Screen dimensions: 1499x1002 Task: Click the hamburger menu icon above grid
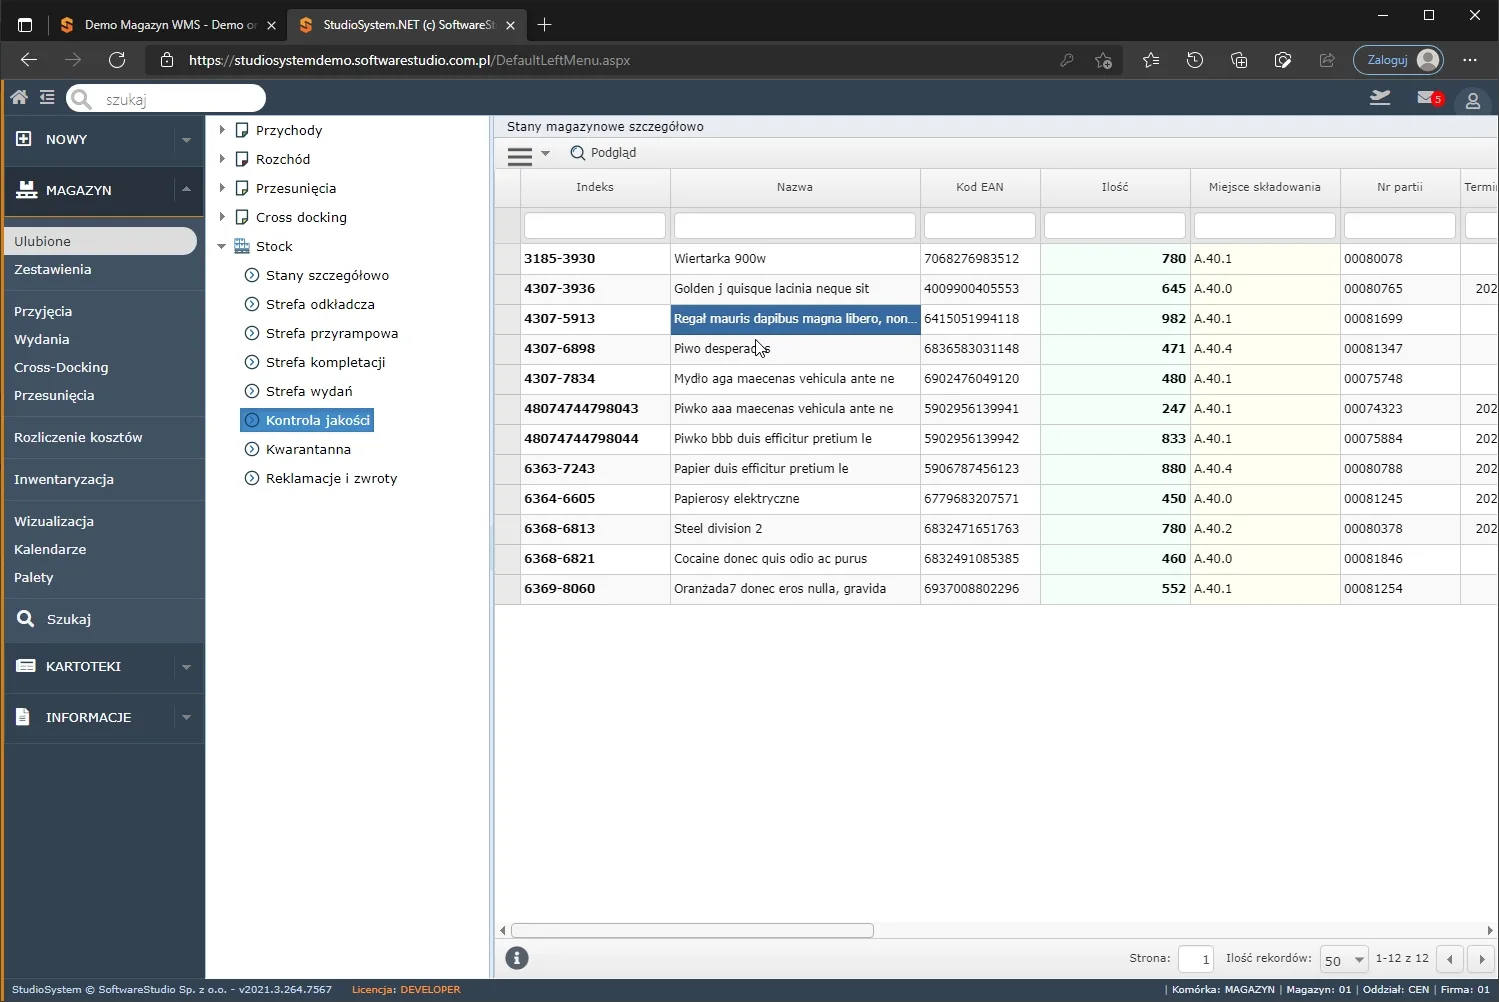tap(520, 155)
